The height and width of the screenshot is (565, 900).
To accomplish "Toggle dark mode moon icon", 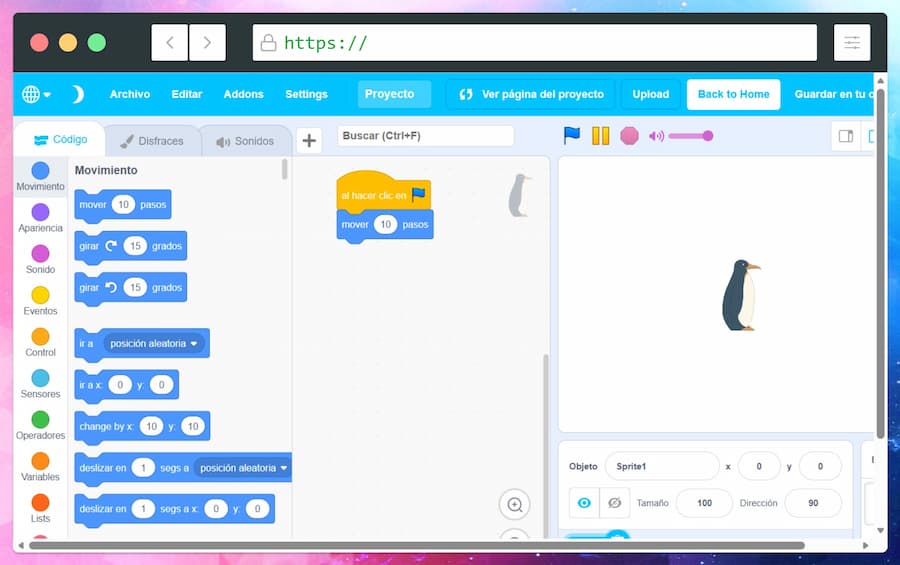I will click(77, 94).
